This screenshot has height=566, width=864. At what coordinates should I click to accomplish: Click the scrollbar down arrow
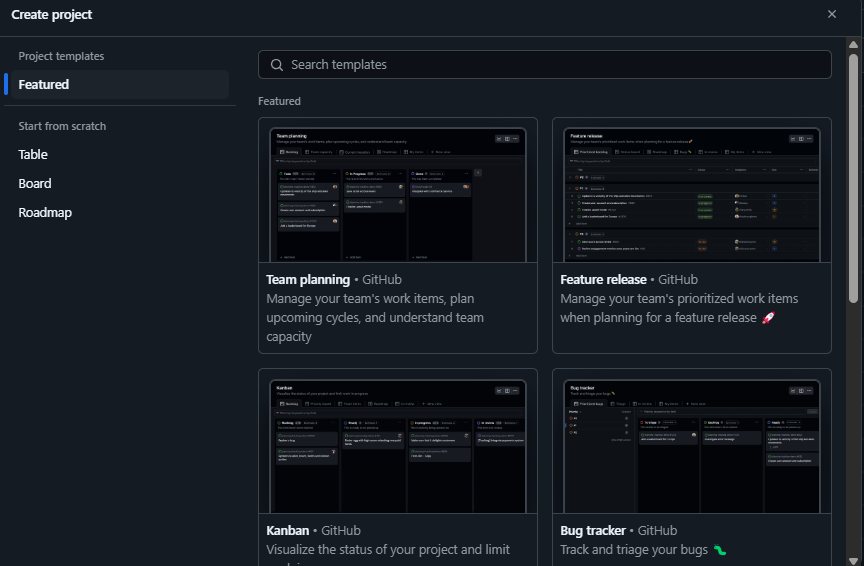(853, 560)
